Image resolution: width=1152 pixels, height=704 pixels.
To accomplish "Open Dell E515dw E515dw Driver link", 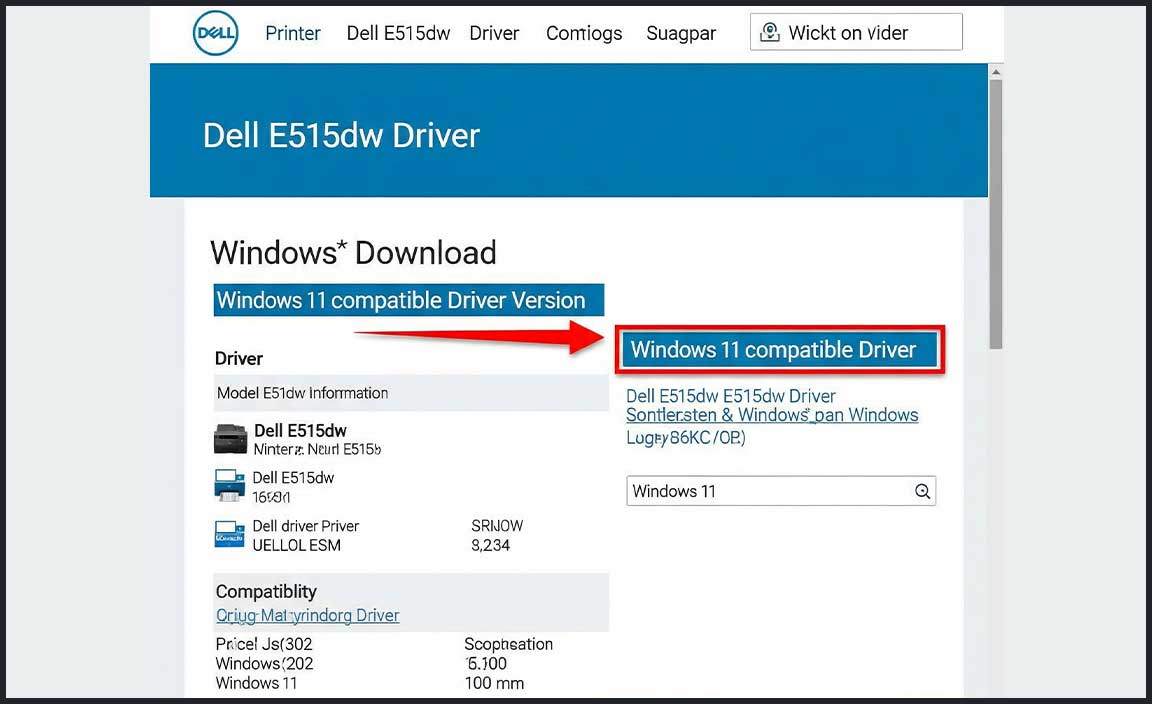I will (730, 396).
